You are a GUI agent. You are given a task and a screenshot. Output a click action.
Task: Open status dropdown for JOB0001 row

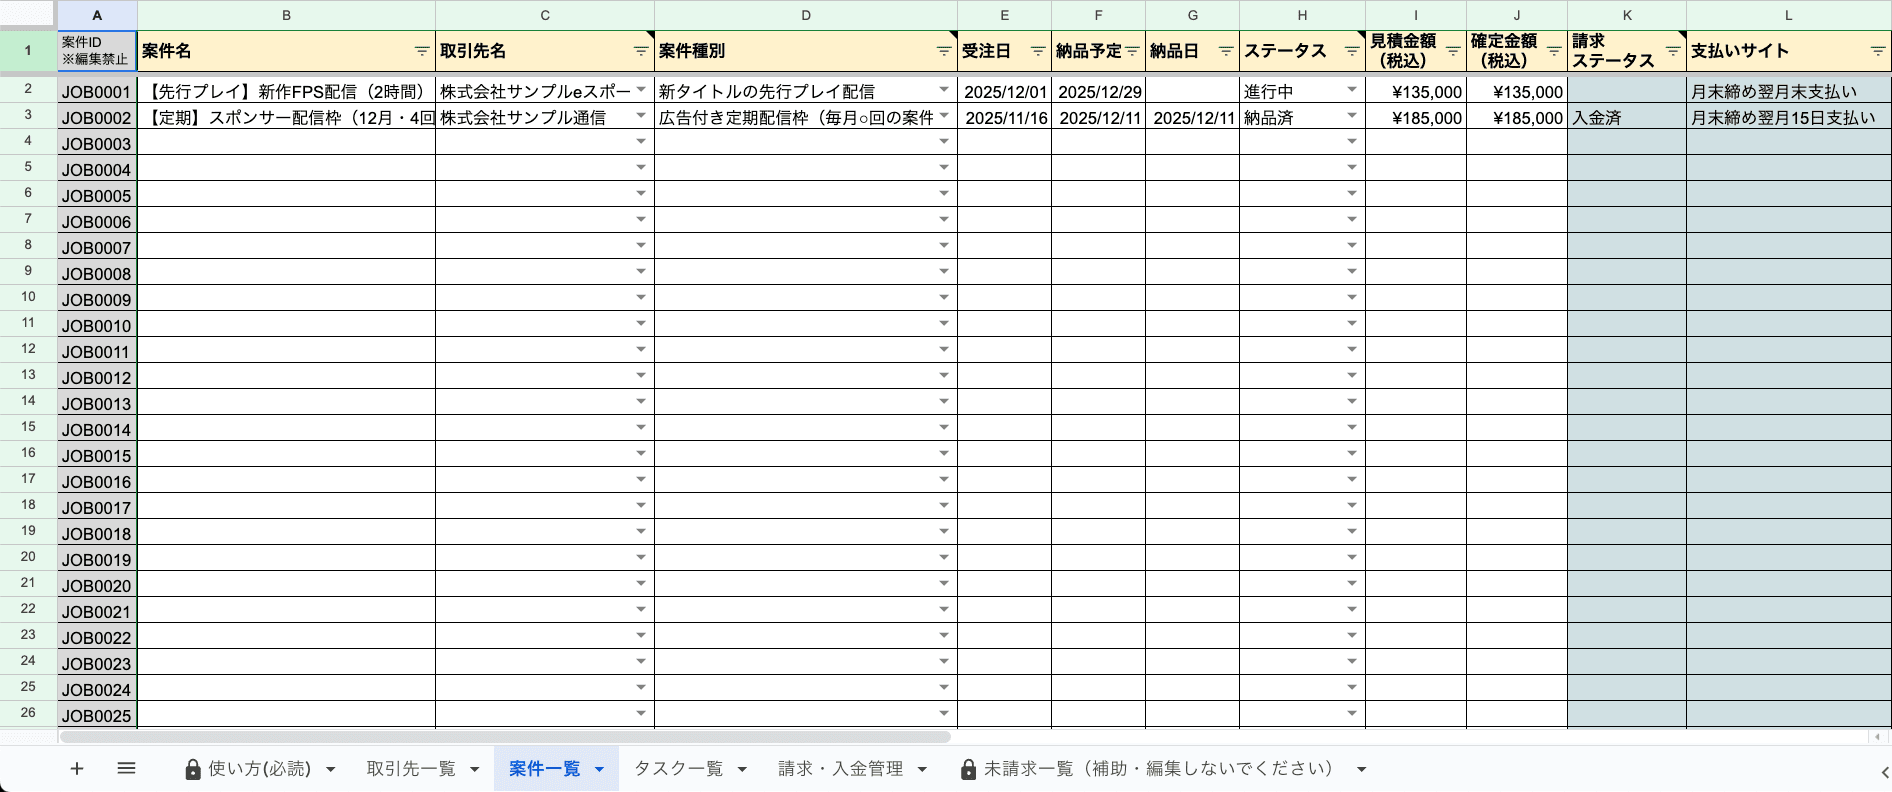1352,90
